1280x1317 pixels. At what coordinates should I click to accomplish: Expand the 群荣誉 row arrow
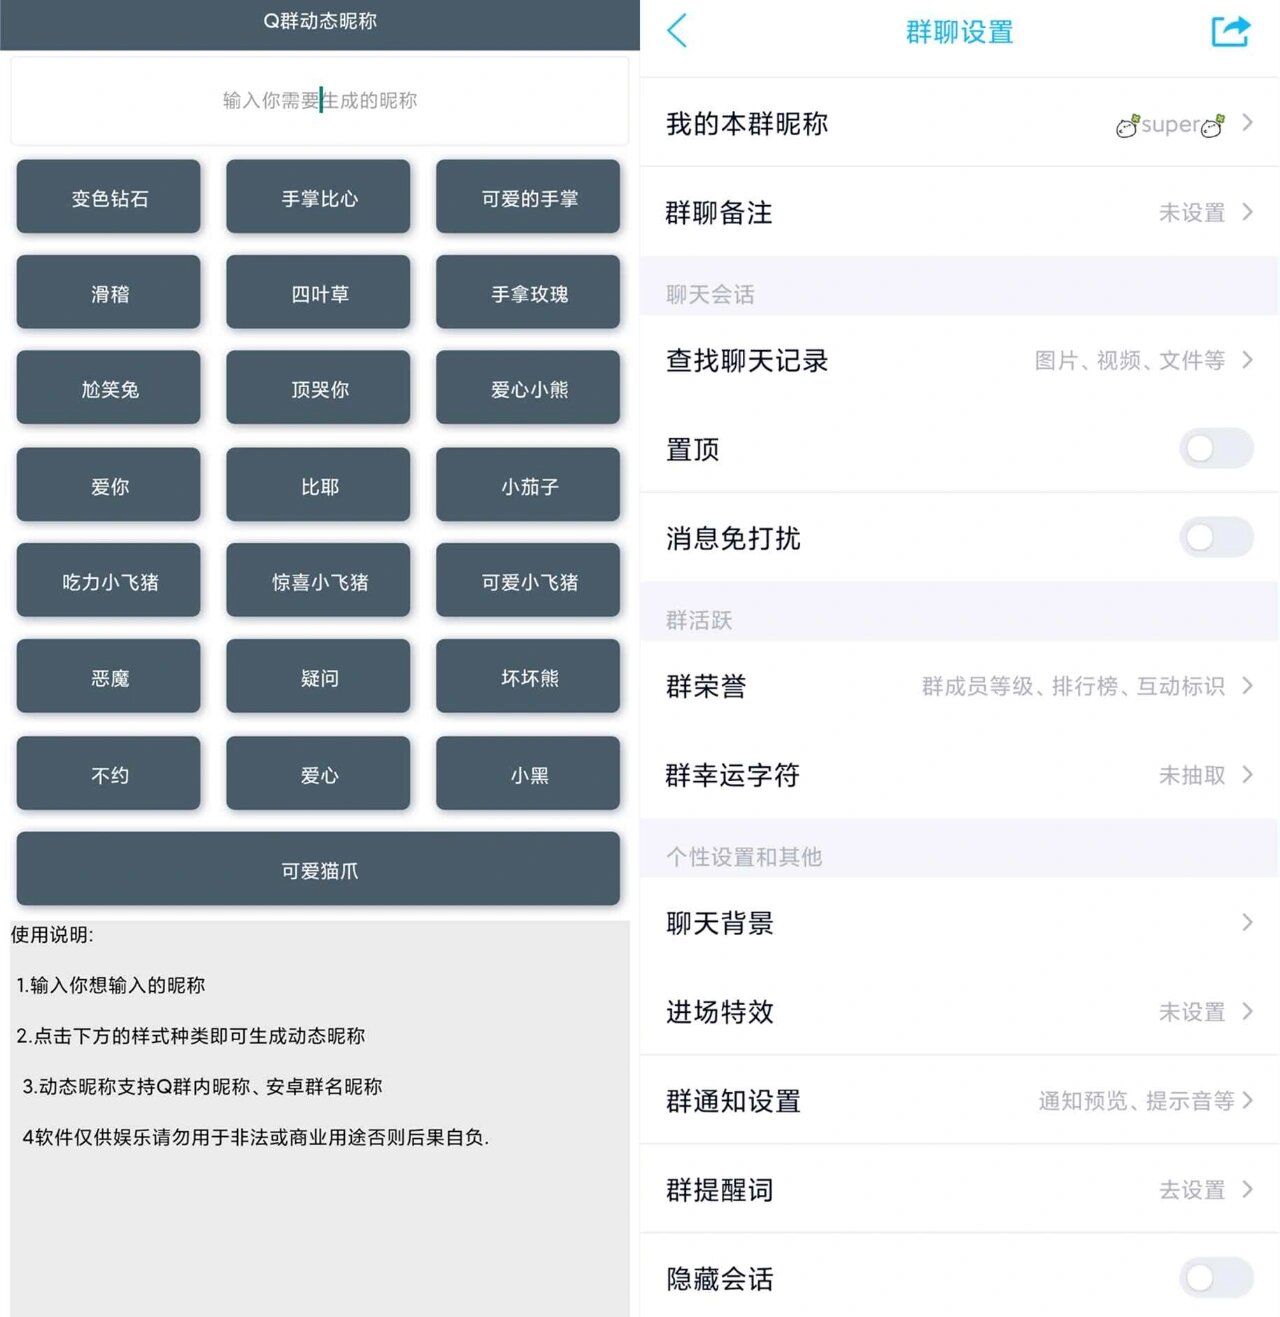[x=1247, y=686]
